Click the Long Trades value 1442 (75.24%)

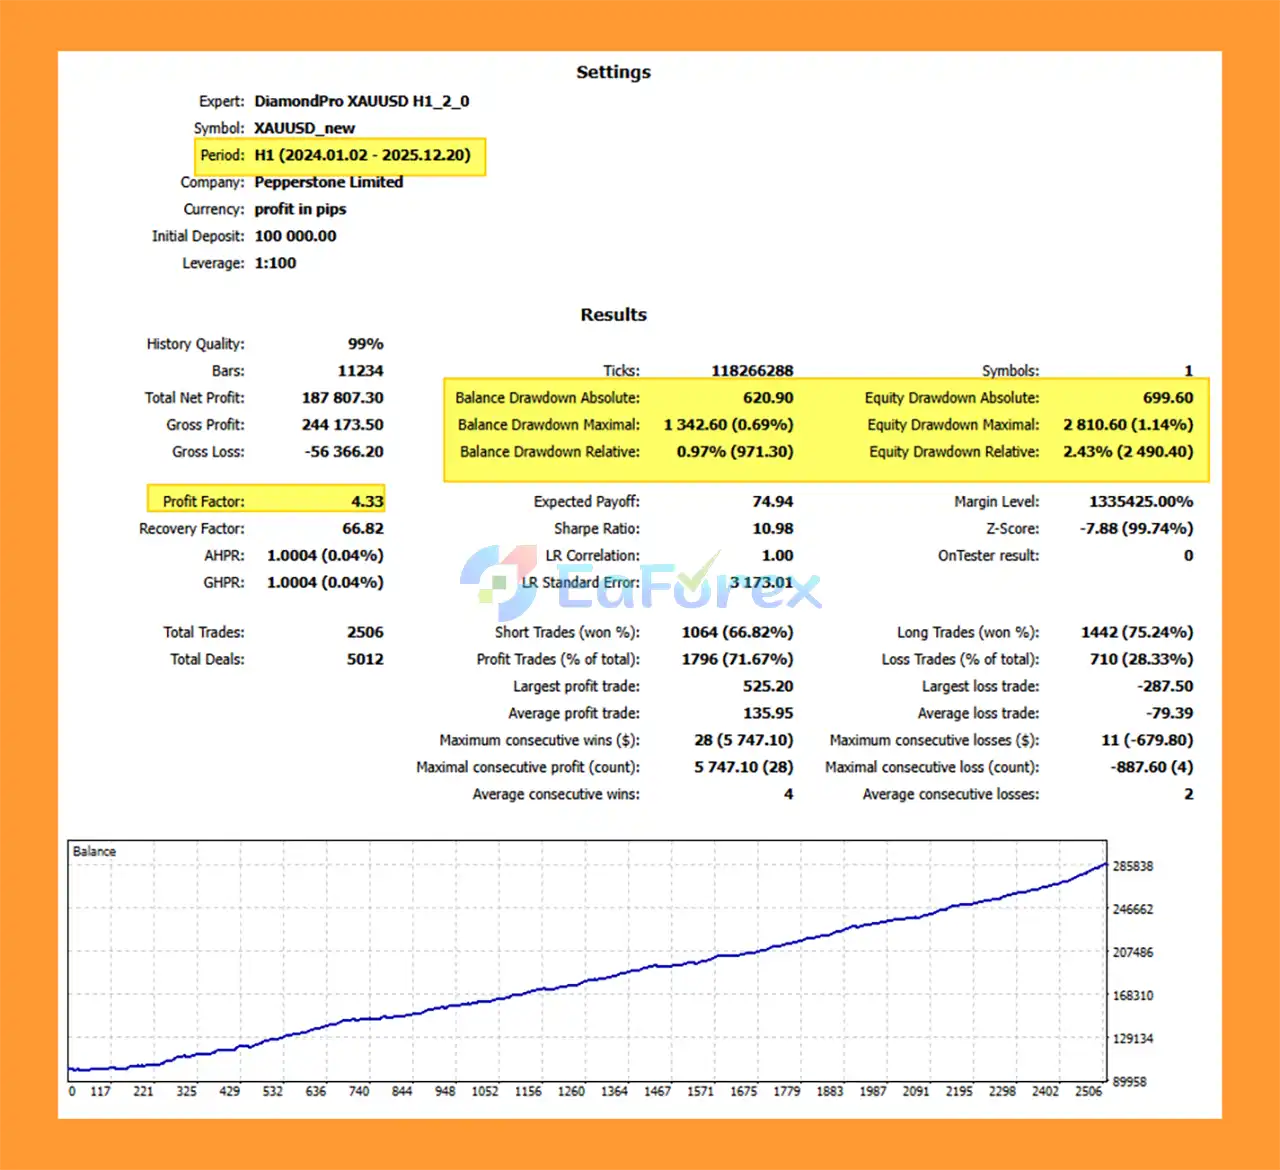[x=1136, y=632]
